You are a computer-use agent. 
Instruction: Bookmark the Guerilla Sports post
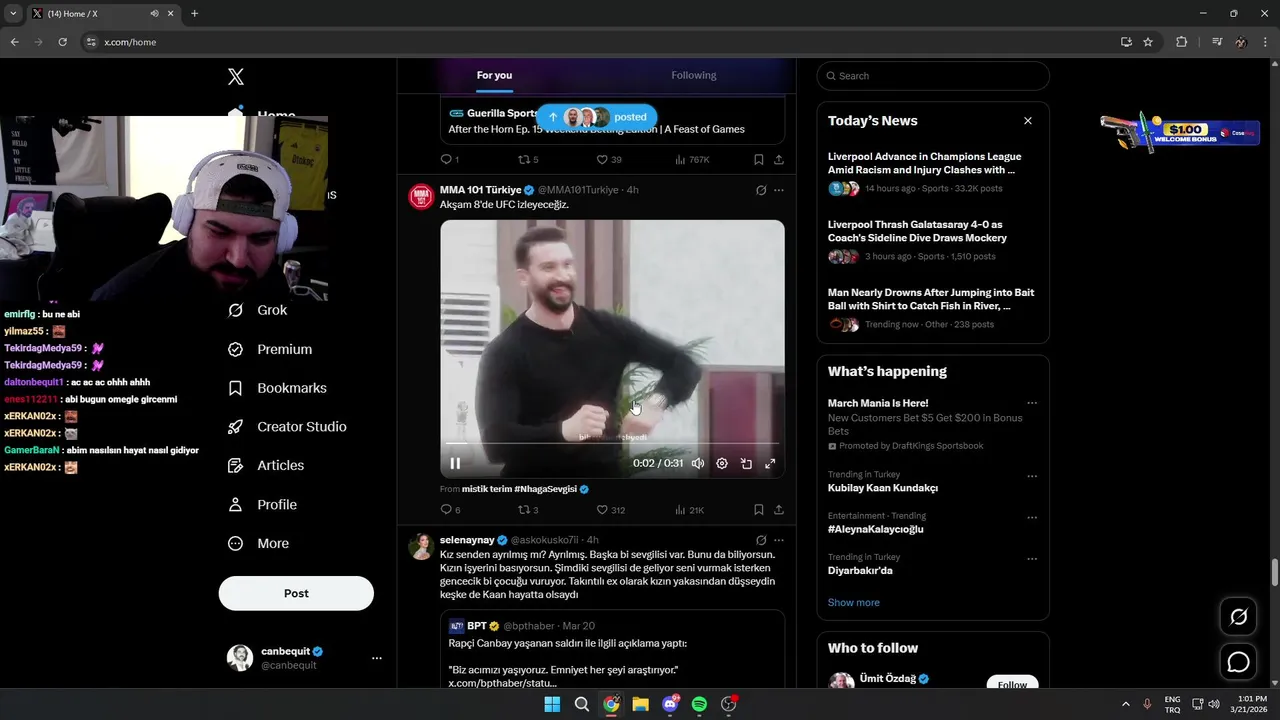pos(759,160)
